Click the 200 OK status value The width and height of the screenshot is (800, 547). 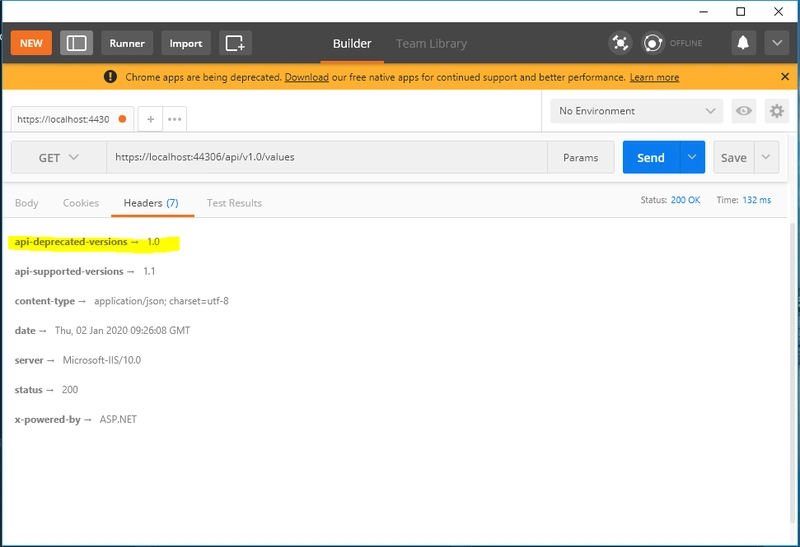pyautogui.click(x=685, y=200)
